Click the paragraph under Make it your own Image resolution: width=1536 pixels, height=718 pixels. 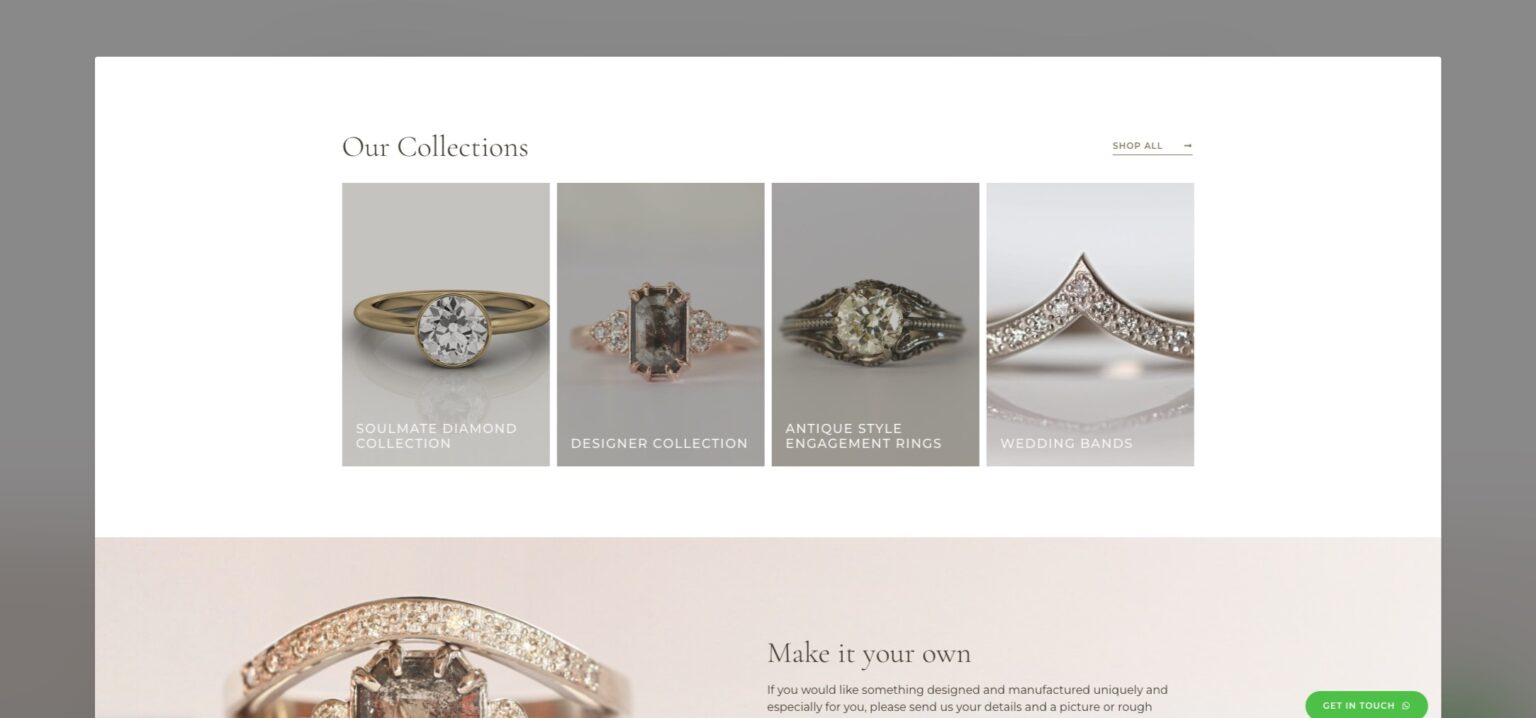(x=967, y=698)
